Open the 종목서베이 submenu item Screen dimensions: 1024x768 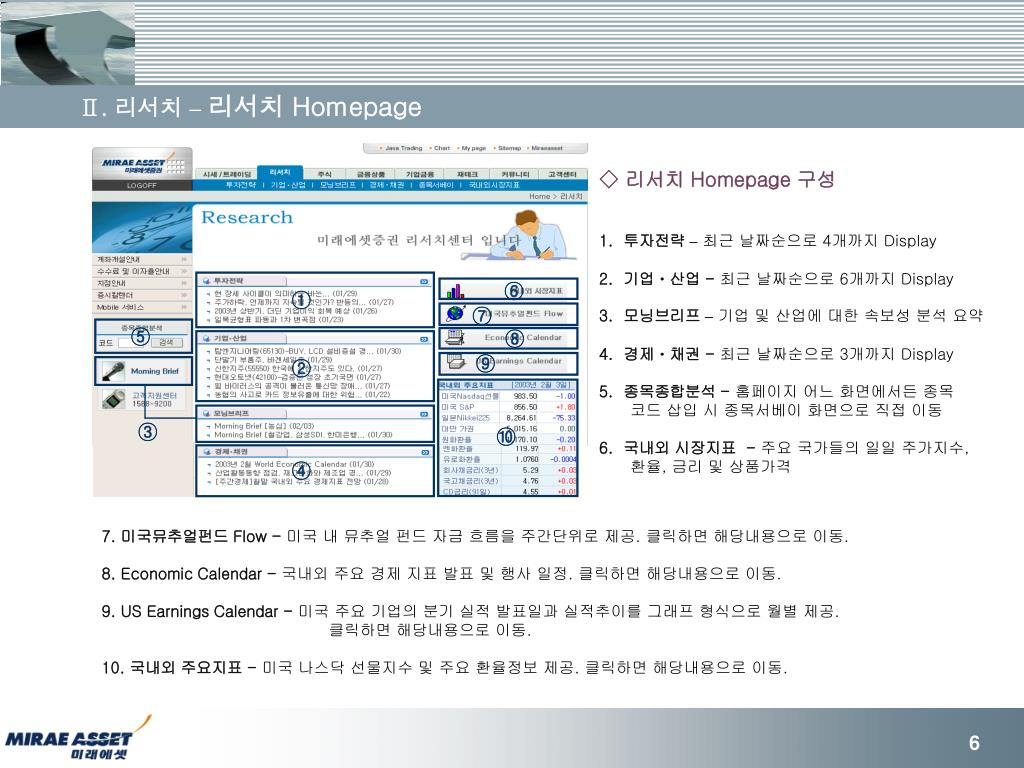tap(436, 185)
